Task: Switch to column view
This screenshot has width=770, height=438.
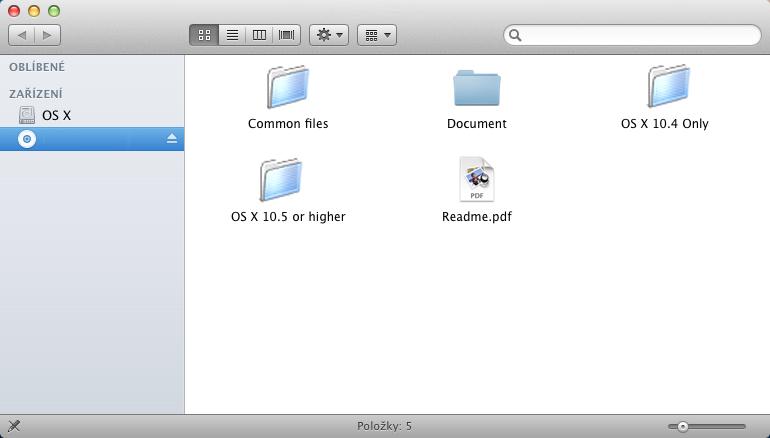Action: pyautogui.click(x=259, y=35)
